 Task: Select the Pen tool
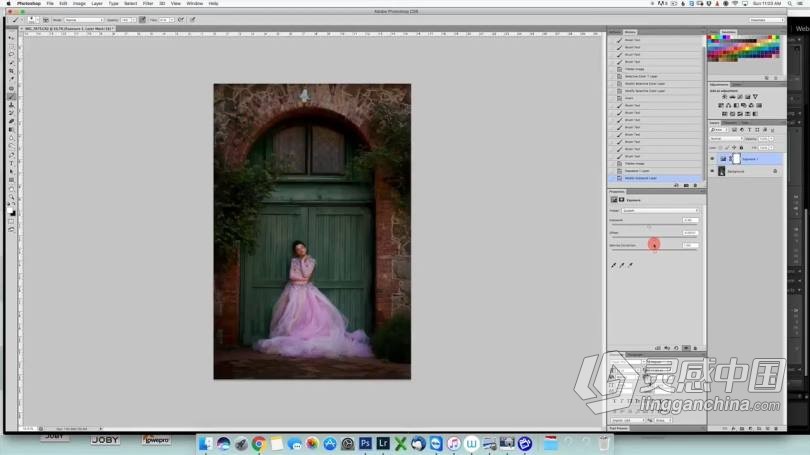tap(11, 155)
